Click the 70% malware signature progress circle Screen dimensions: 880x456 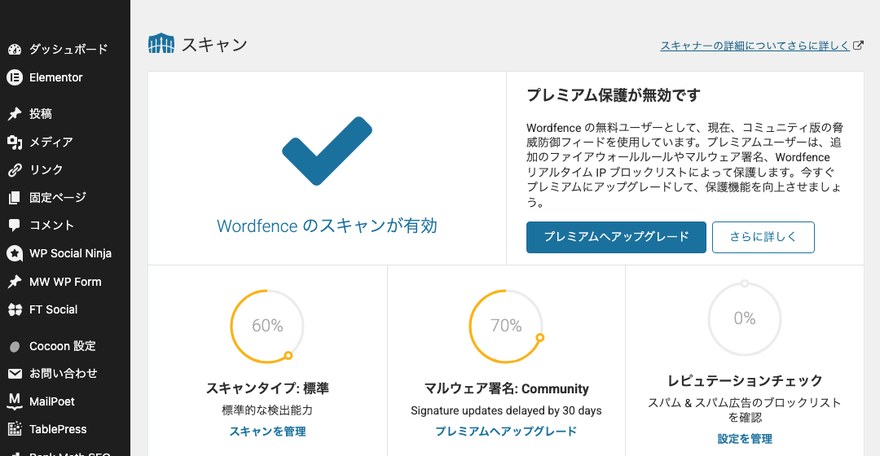tap(506, 326)
